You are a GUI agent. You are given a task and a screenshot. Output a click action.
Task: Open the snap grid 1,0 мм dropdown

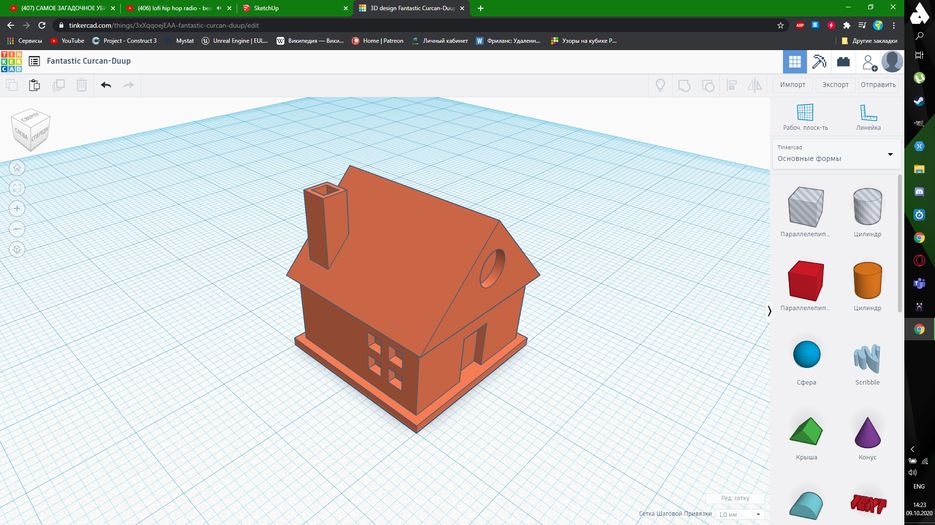740,514
